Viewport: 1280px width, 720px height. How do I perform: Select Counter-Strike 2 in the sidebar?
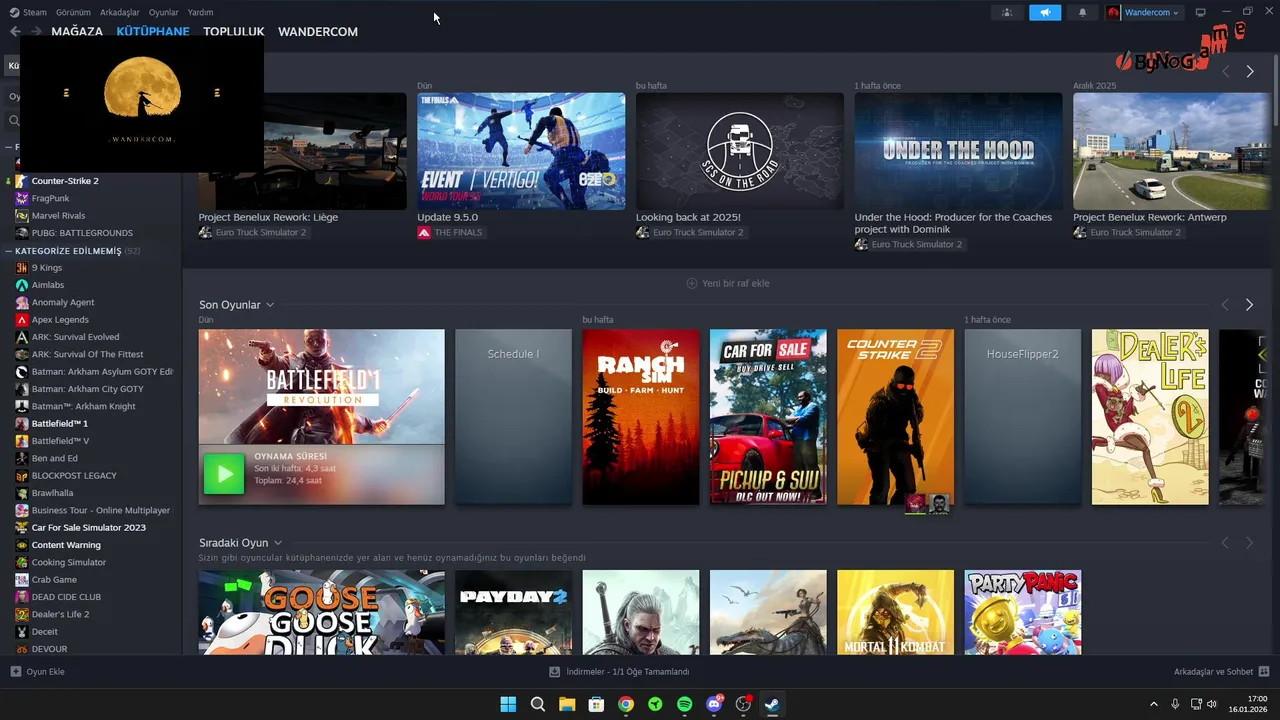[65, 181]
